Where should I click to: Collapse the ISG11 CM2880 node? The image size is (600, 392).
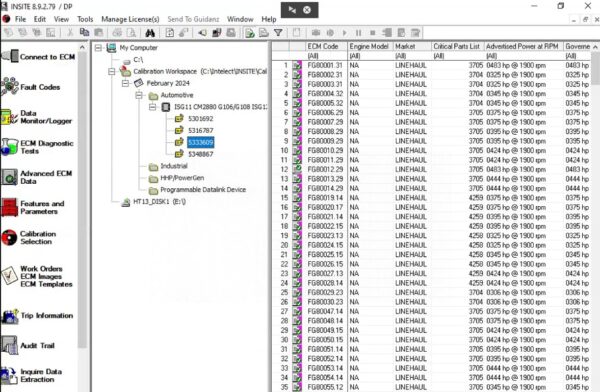pyautogui.click(x=152, y=107)
